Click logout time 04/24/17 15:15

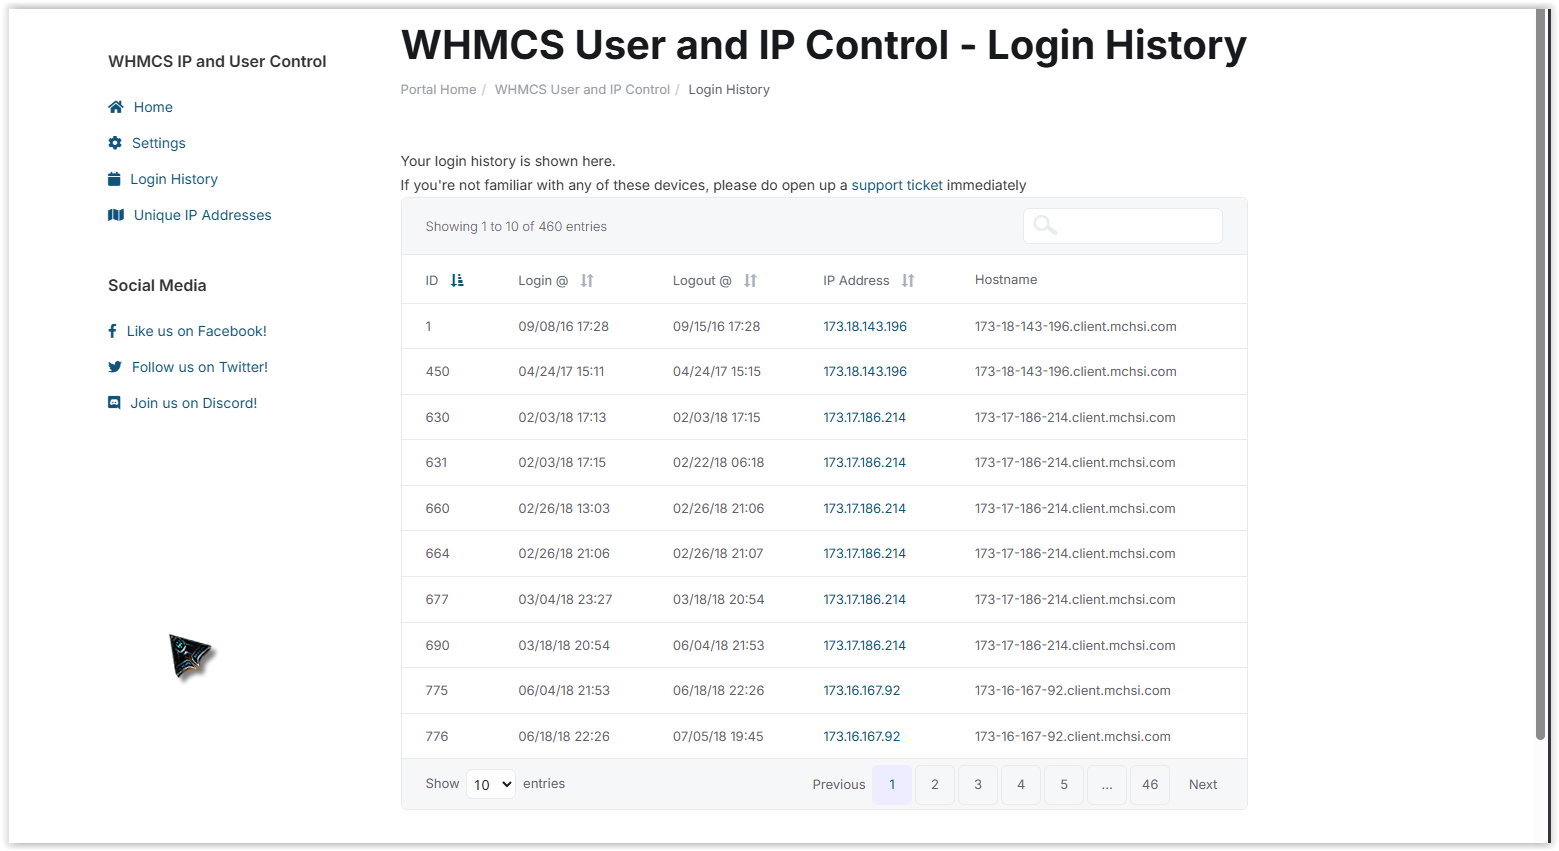[717, 371]
